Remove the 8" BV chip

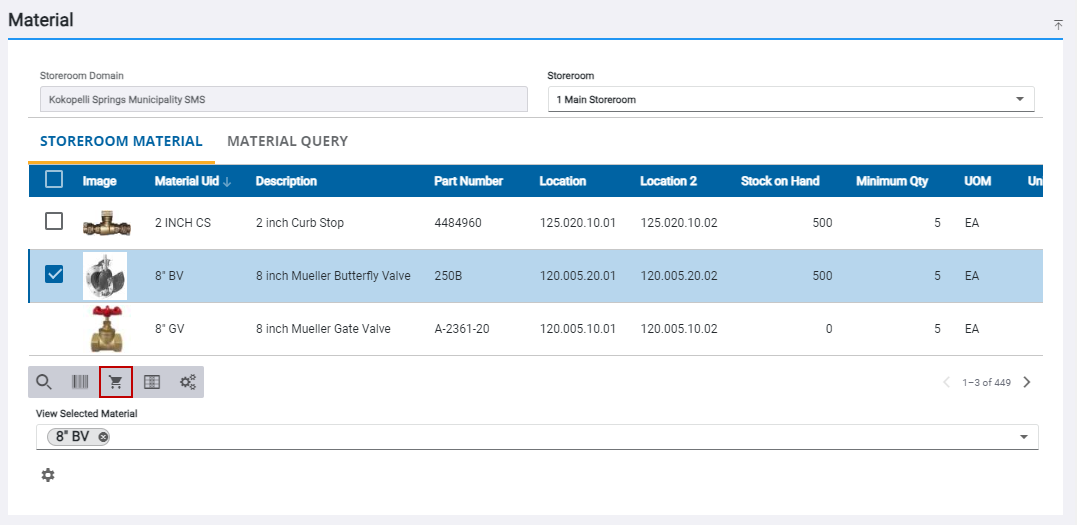pos(103,437)
